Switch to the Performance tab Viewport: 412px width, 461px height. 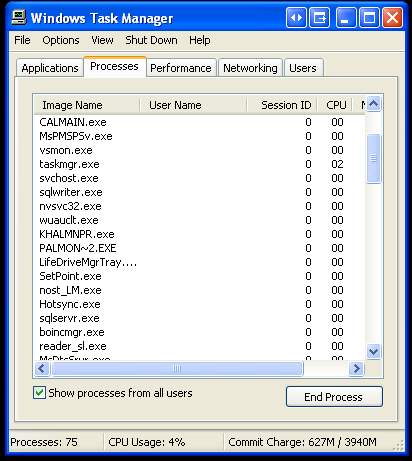(x=181, y=68)
